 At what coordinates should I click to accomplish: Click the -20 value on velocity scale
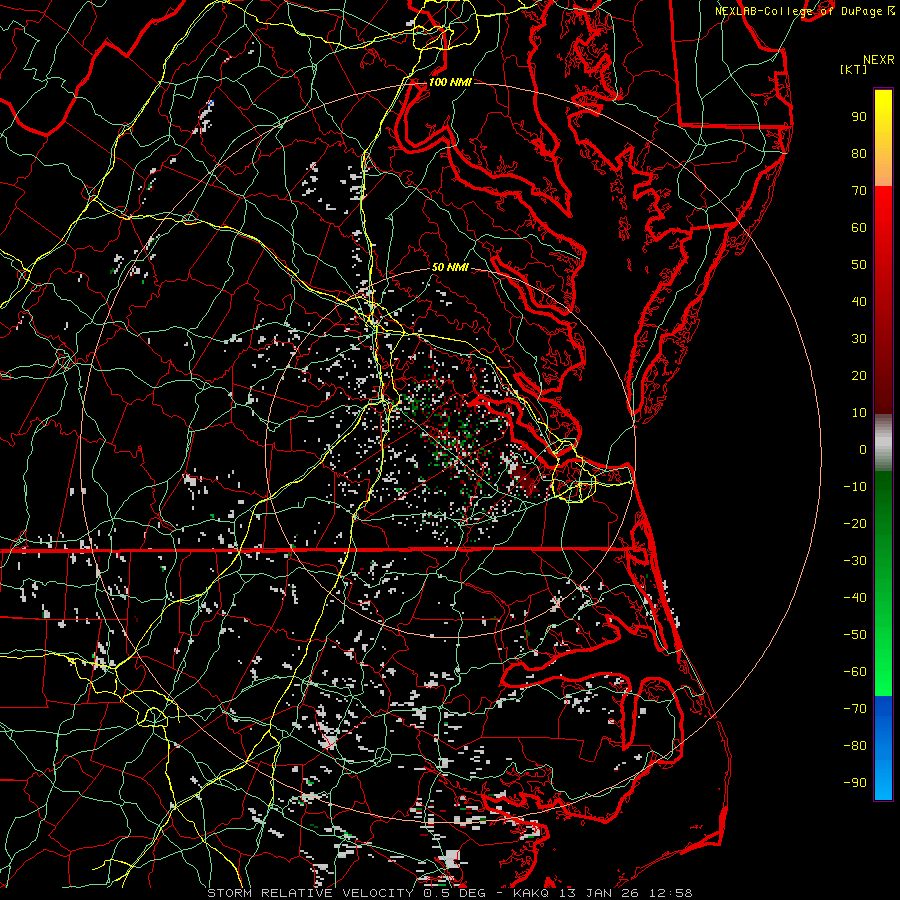(x=855, y=524)
